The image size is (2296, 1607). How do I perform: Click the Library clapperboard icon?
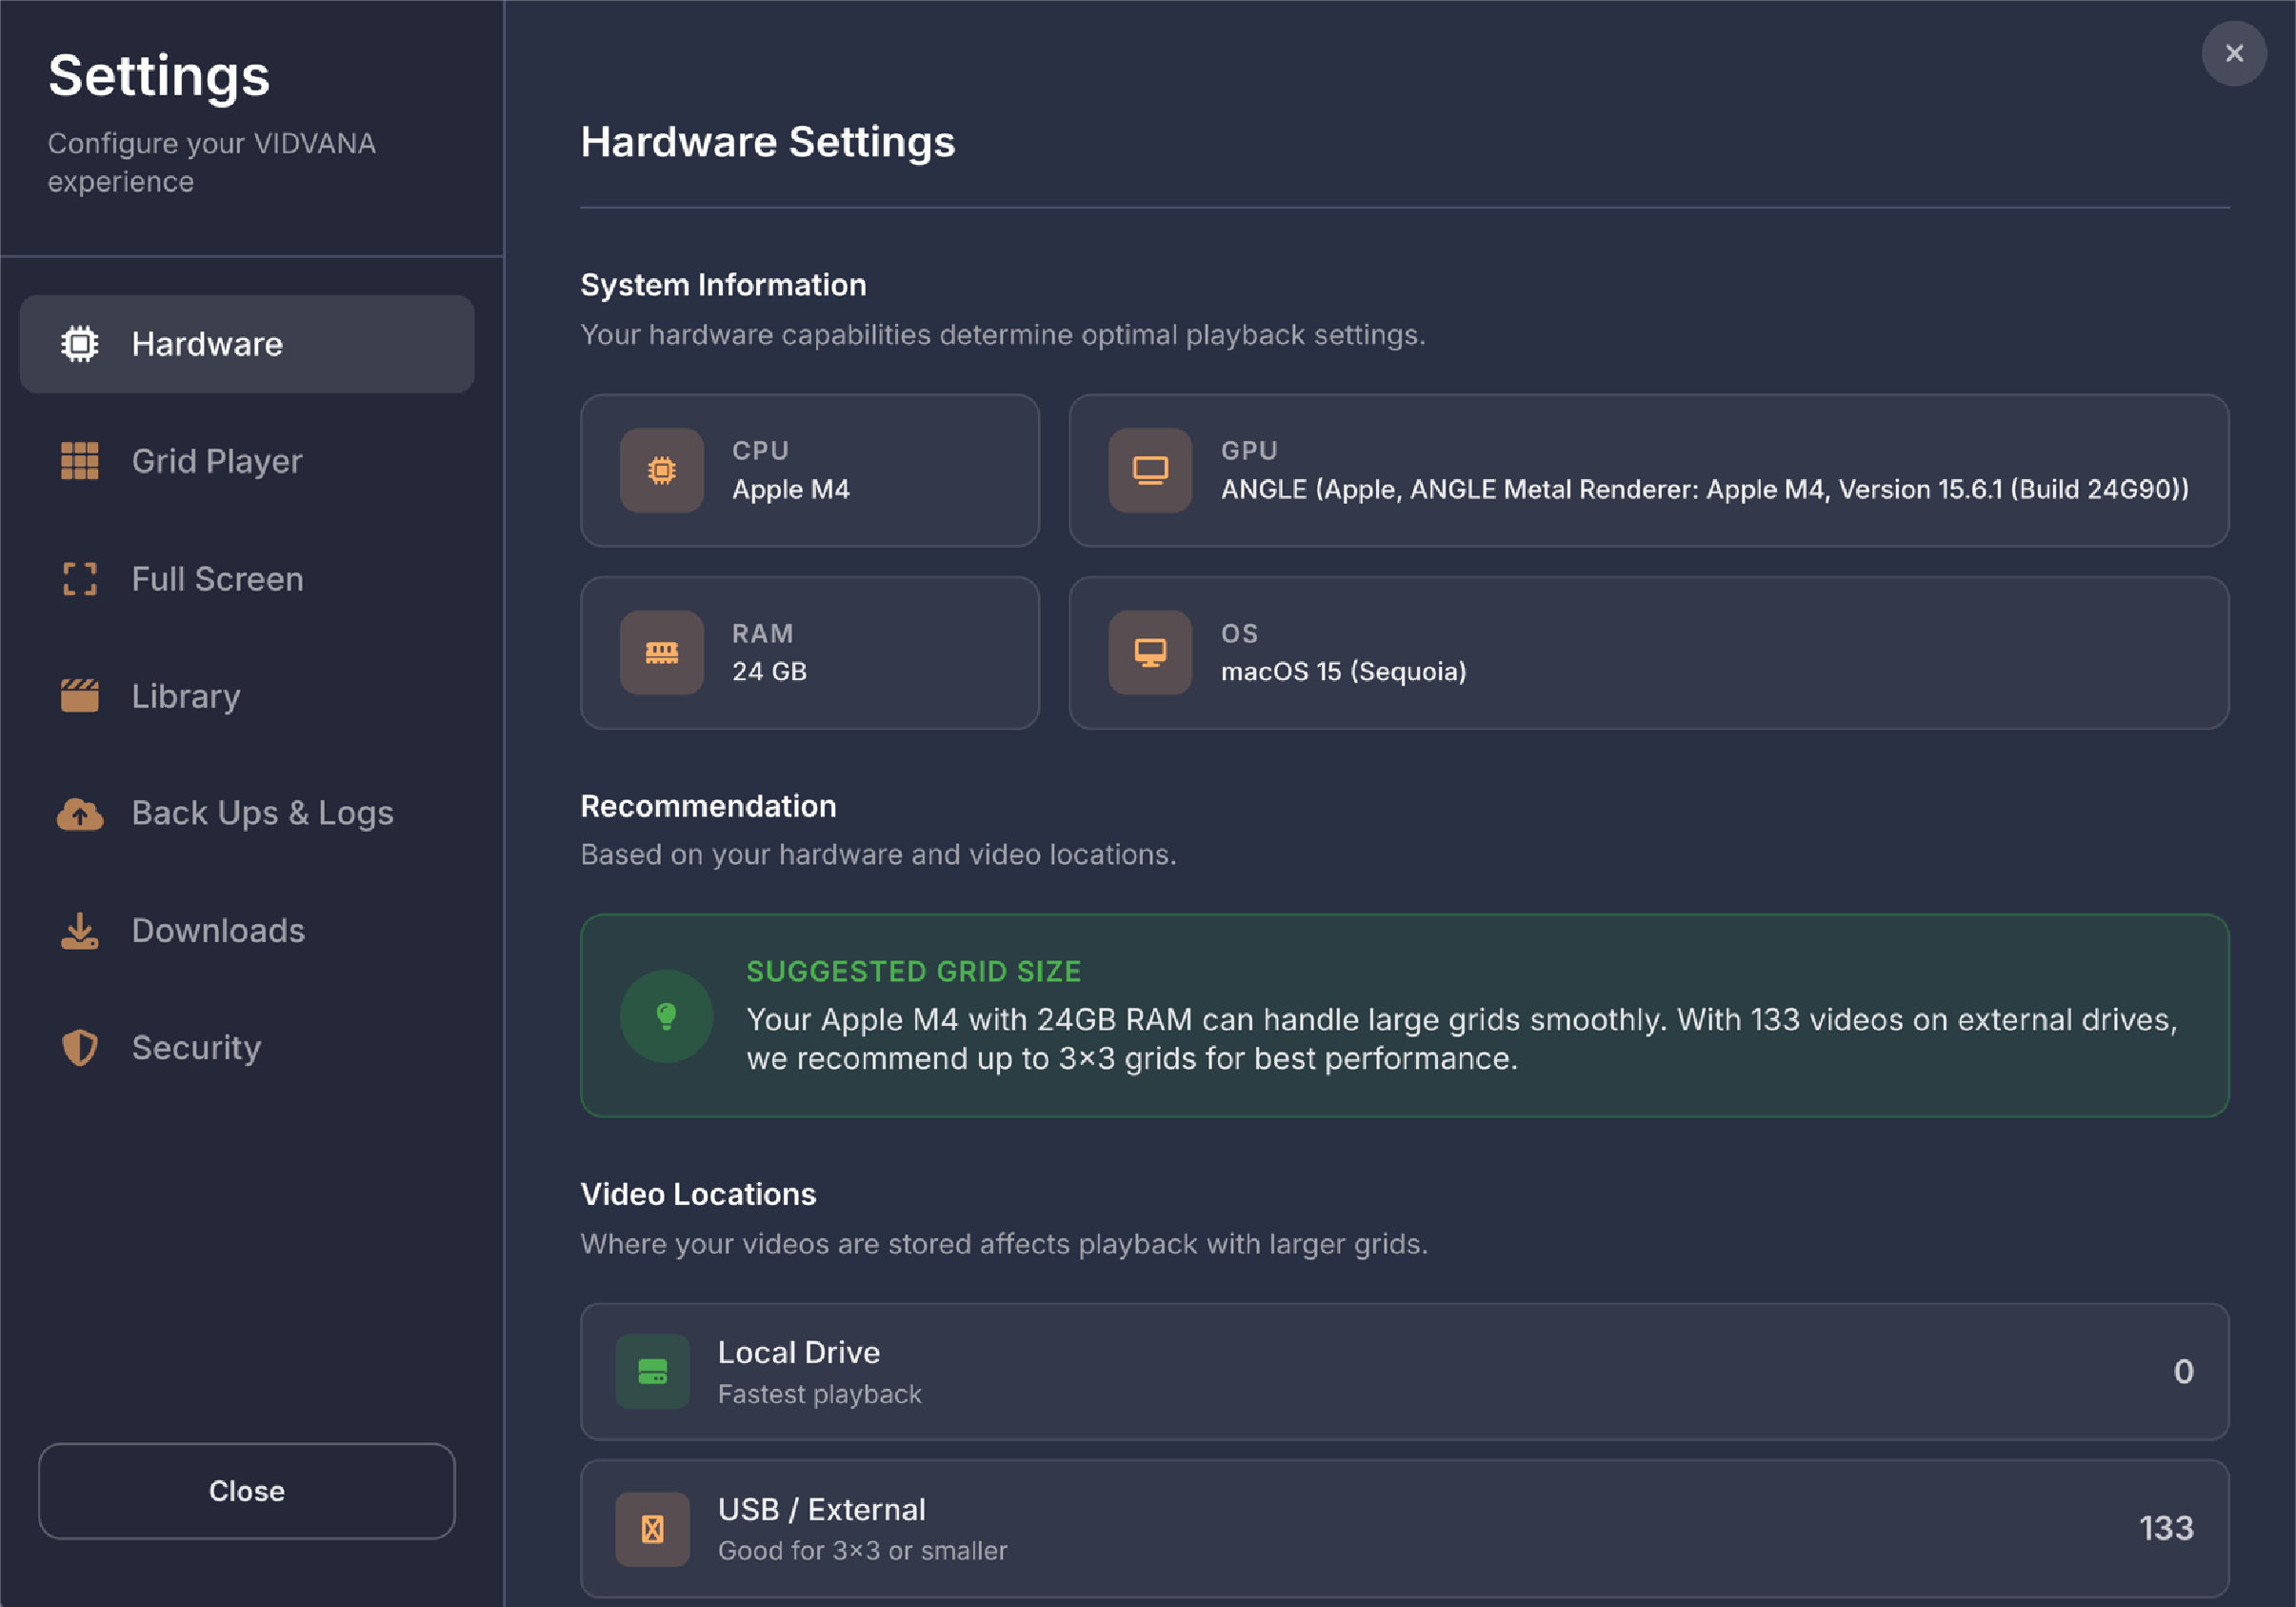click(x=80, y=696)
